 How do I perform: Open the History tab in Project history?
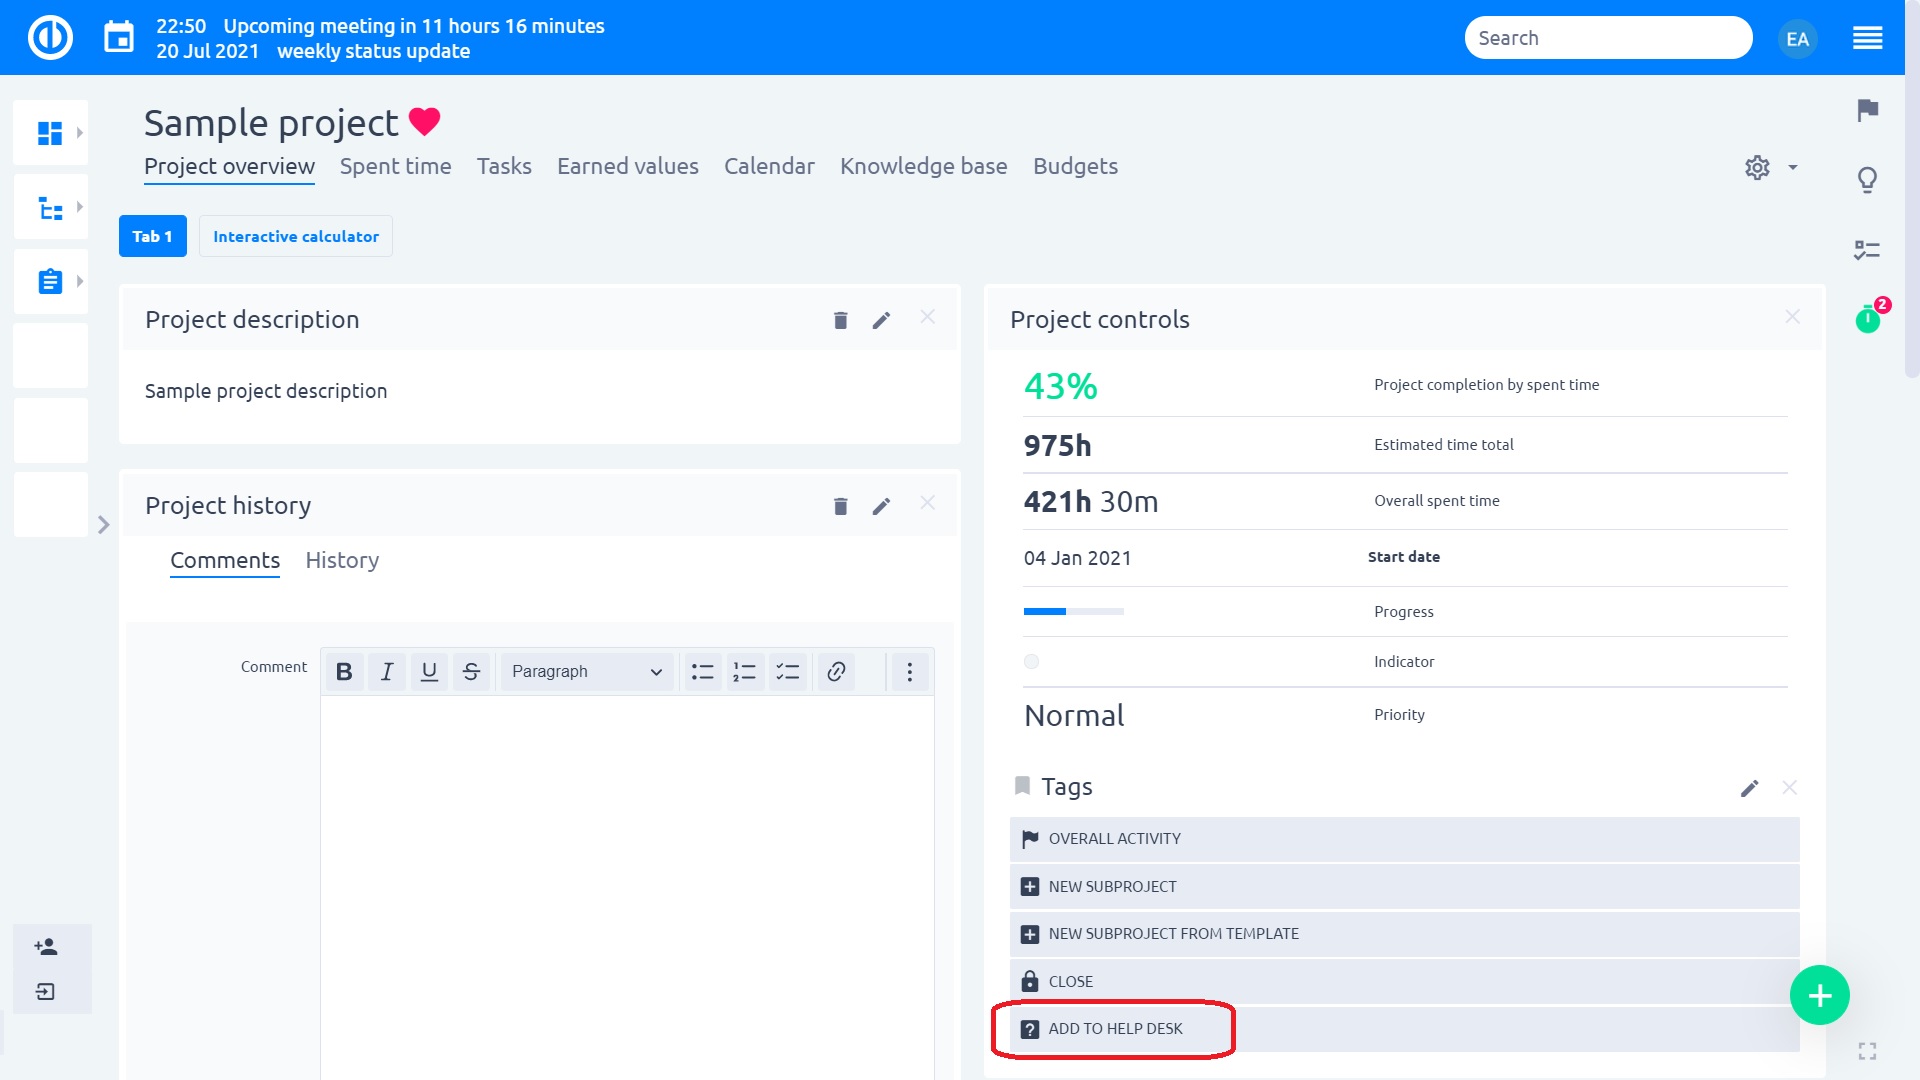tap(342, 560)
